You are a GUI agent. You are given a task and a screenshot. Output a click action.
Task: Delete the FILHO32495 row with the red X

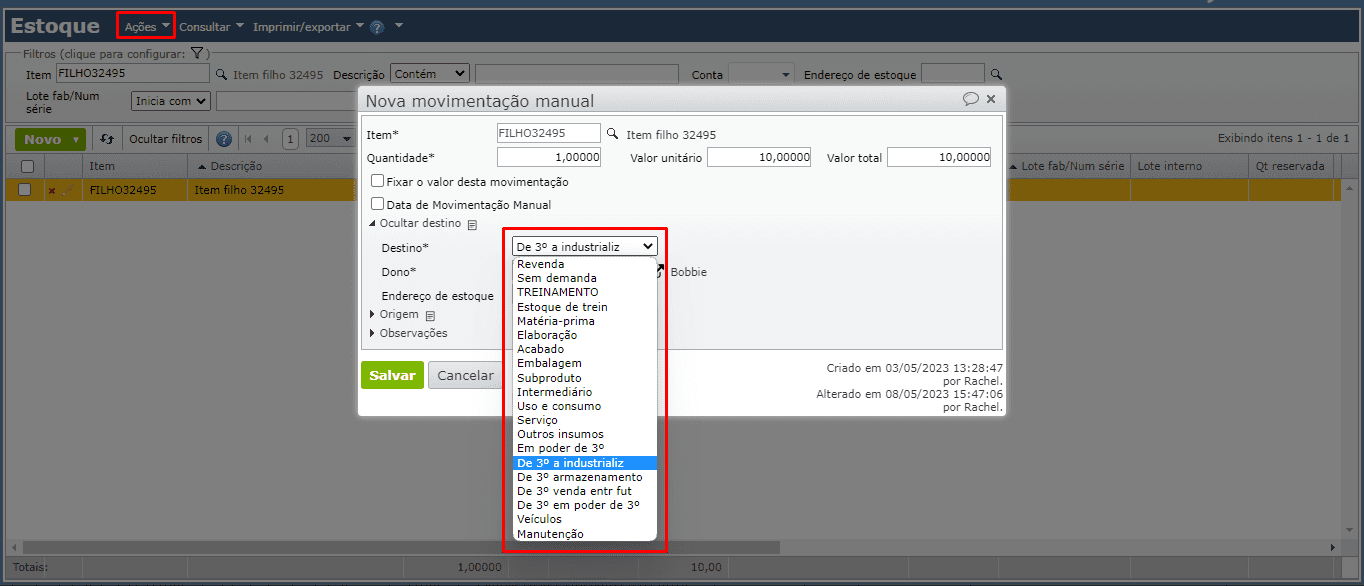[52, 190]
